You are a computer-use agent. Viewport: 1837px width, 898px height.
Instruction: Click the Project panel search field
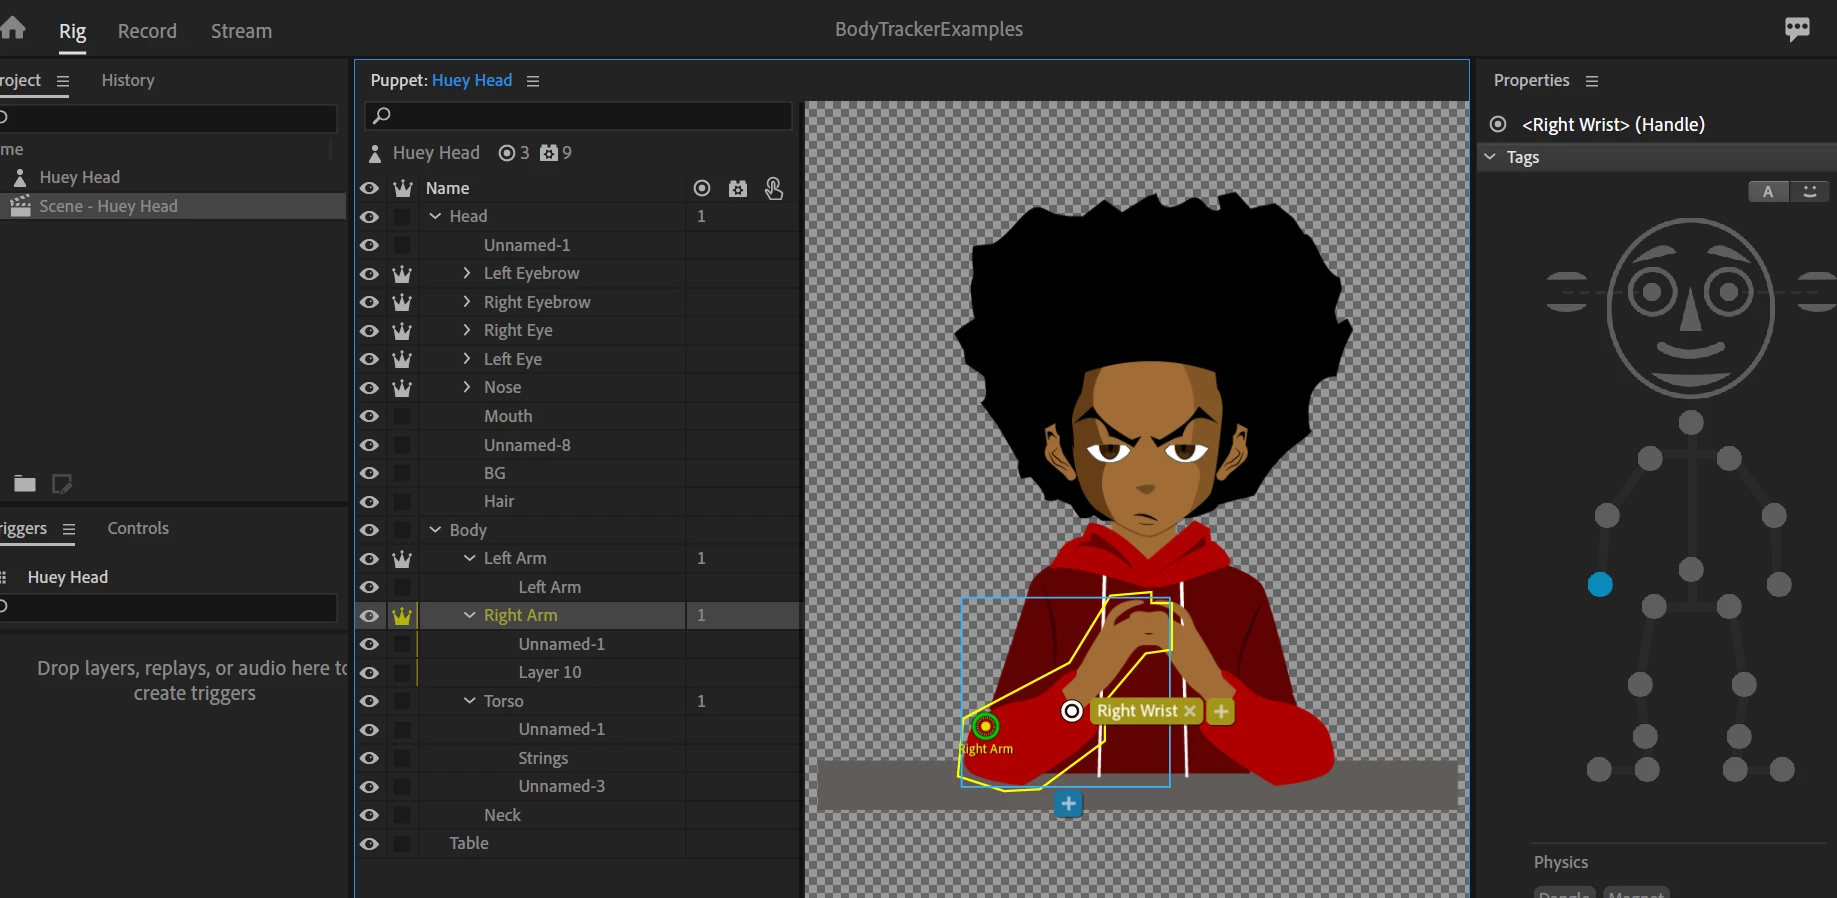(x=168, y=118)
